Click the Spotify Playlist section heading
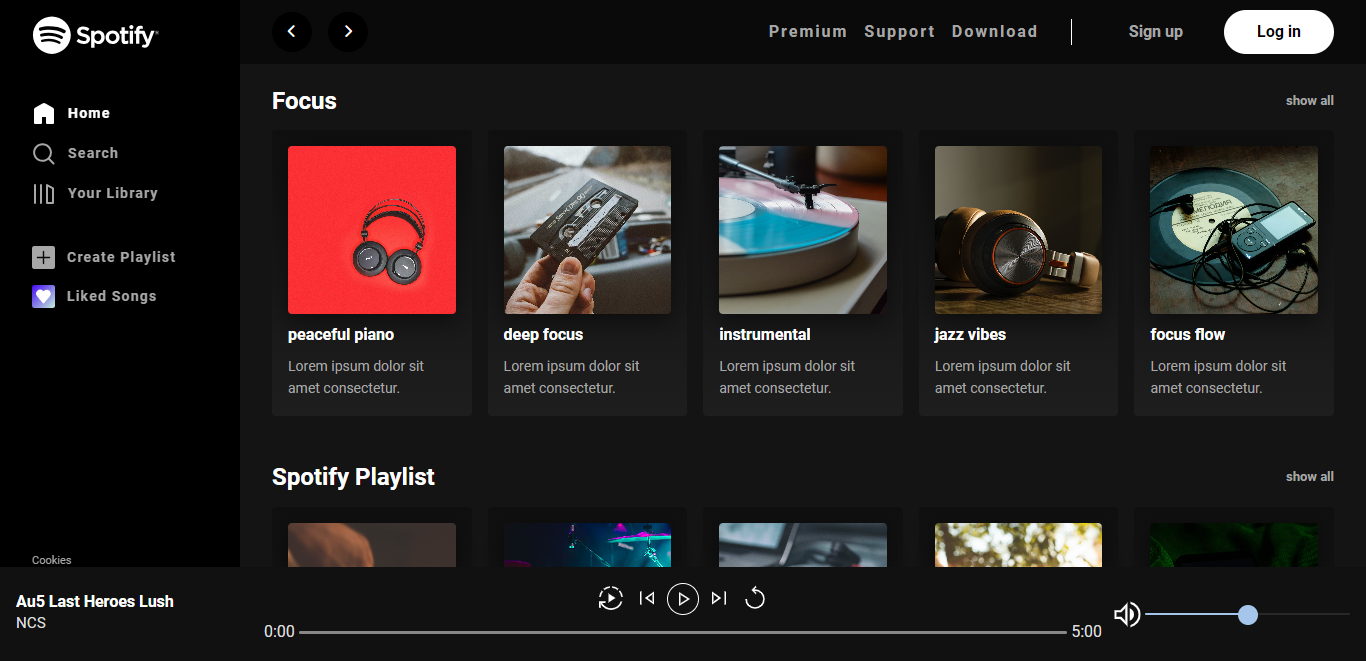1366x661 pixels. [353, 477]
